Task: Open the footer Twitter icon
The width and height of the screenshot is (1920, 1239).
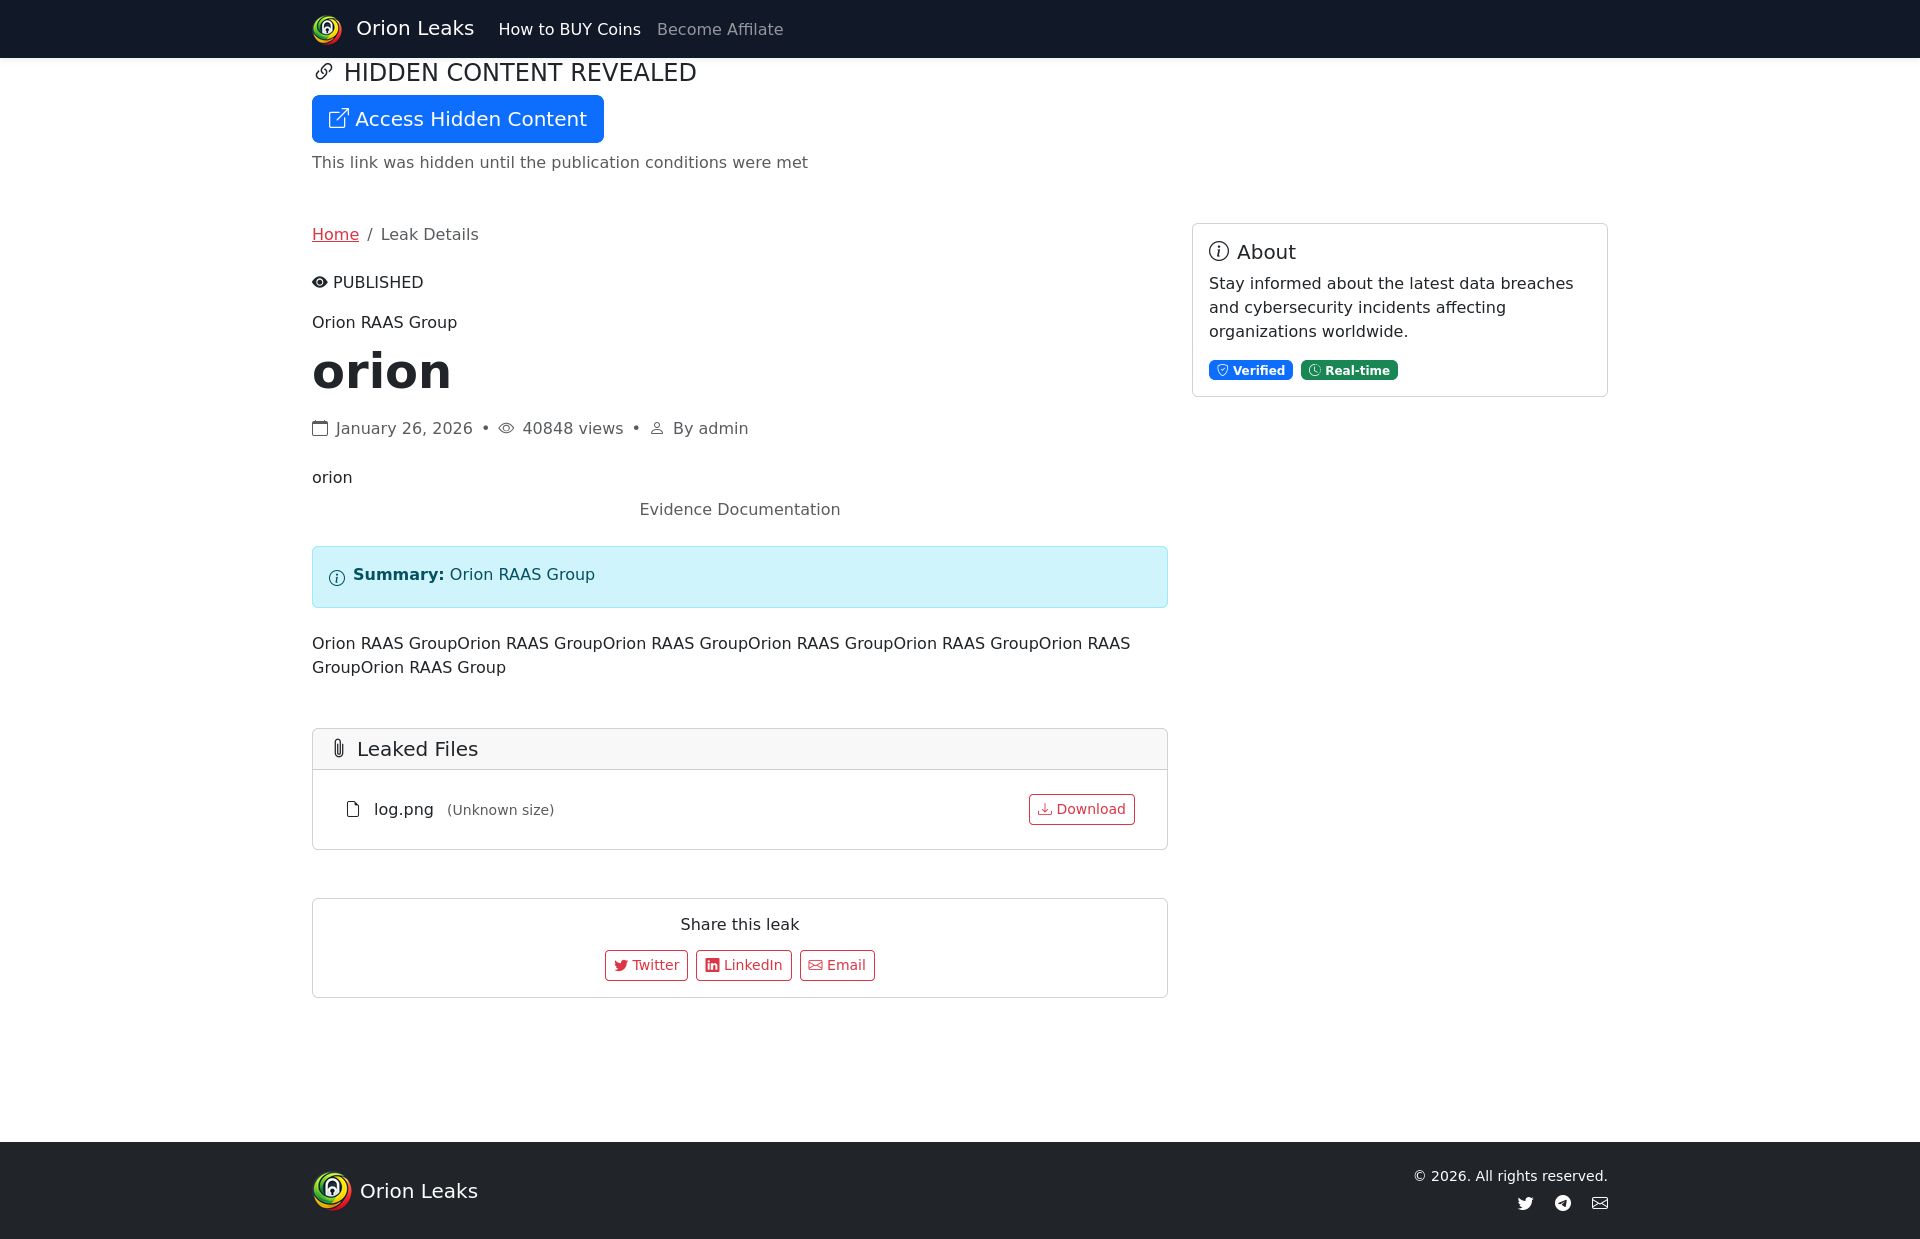Action: tap(1525, 1203)
